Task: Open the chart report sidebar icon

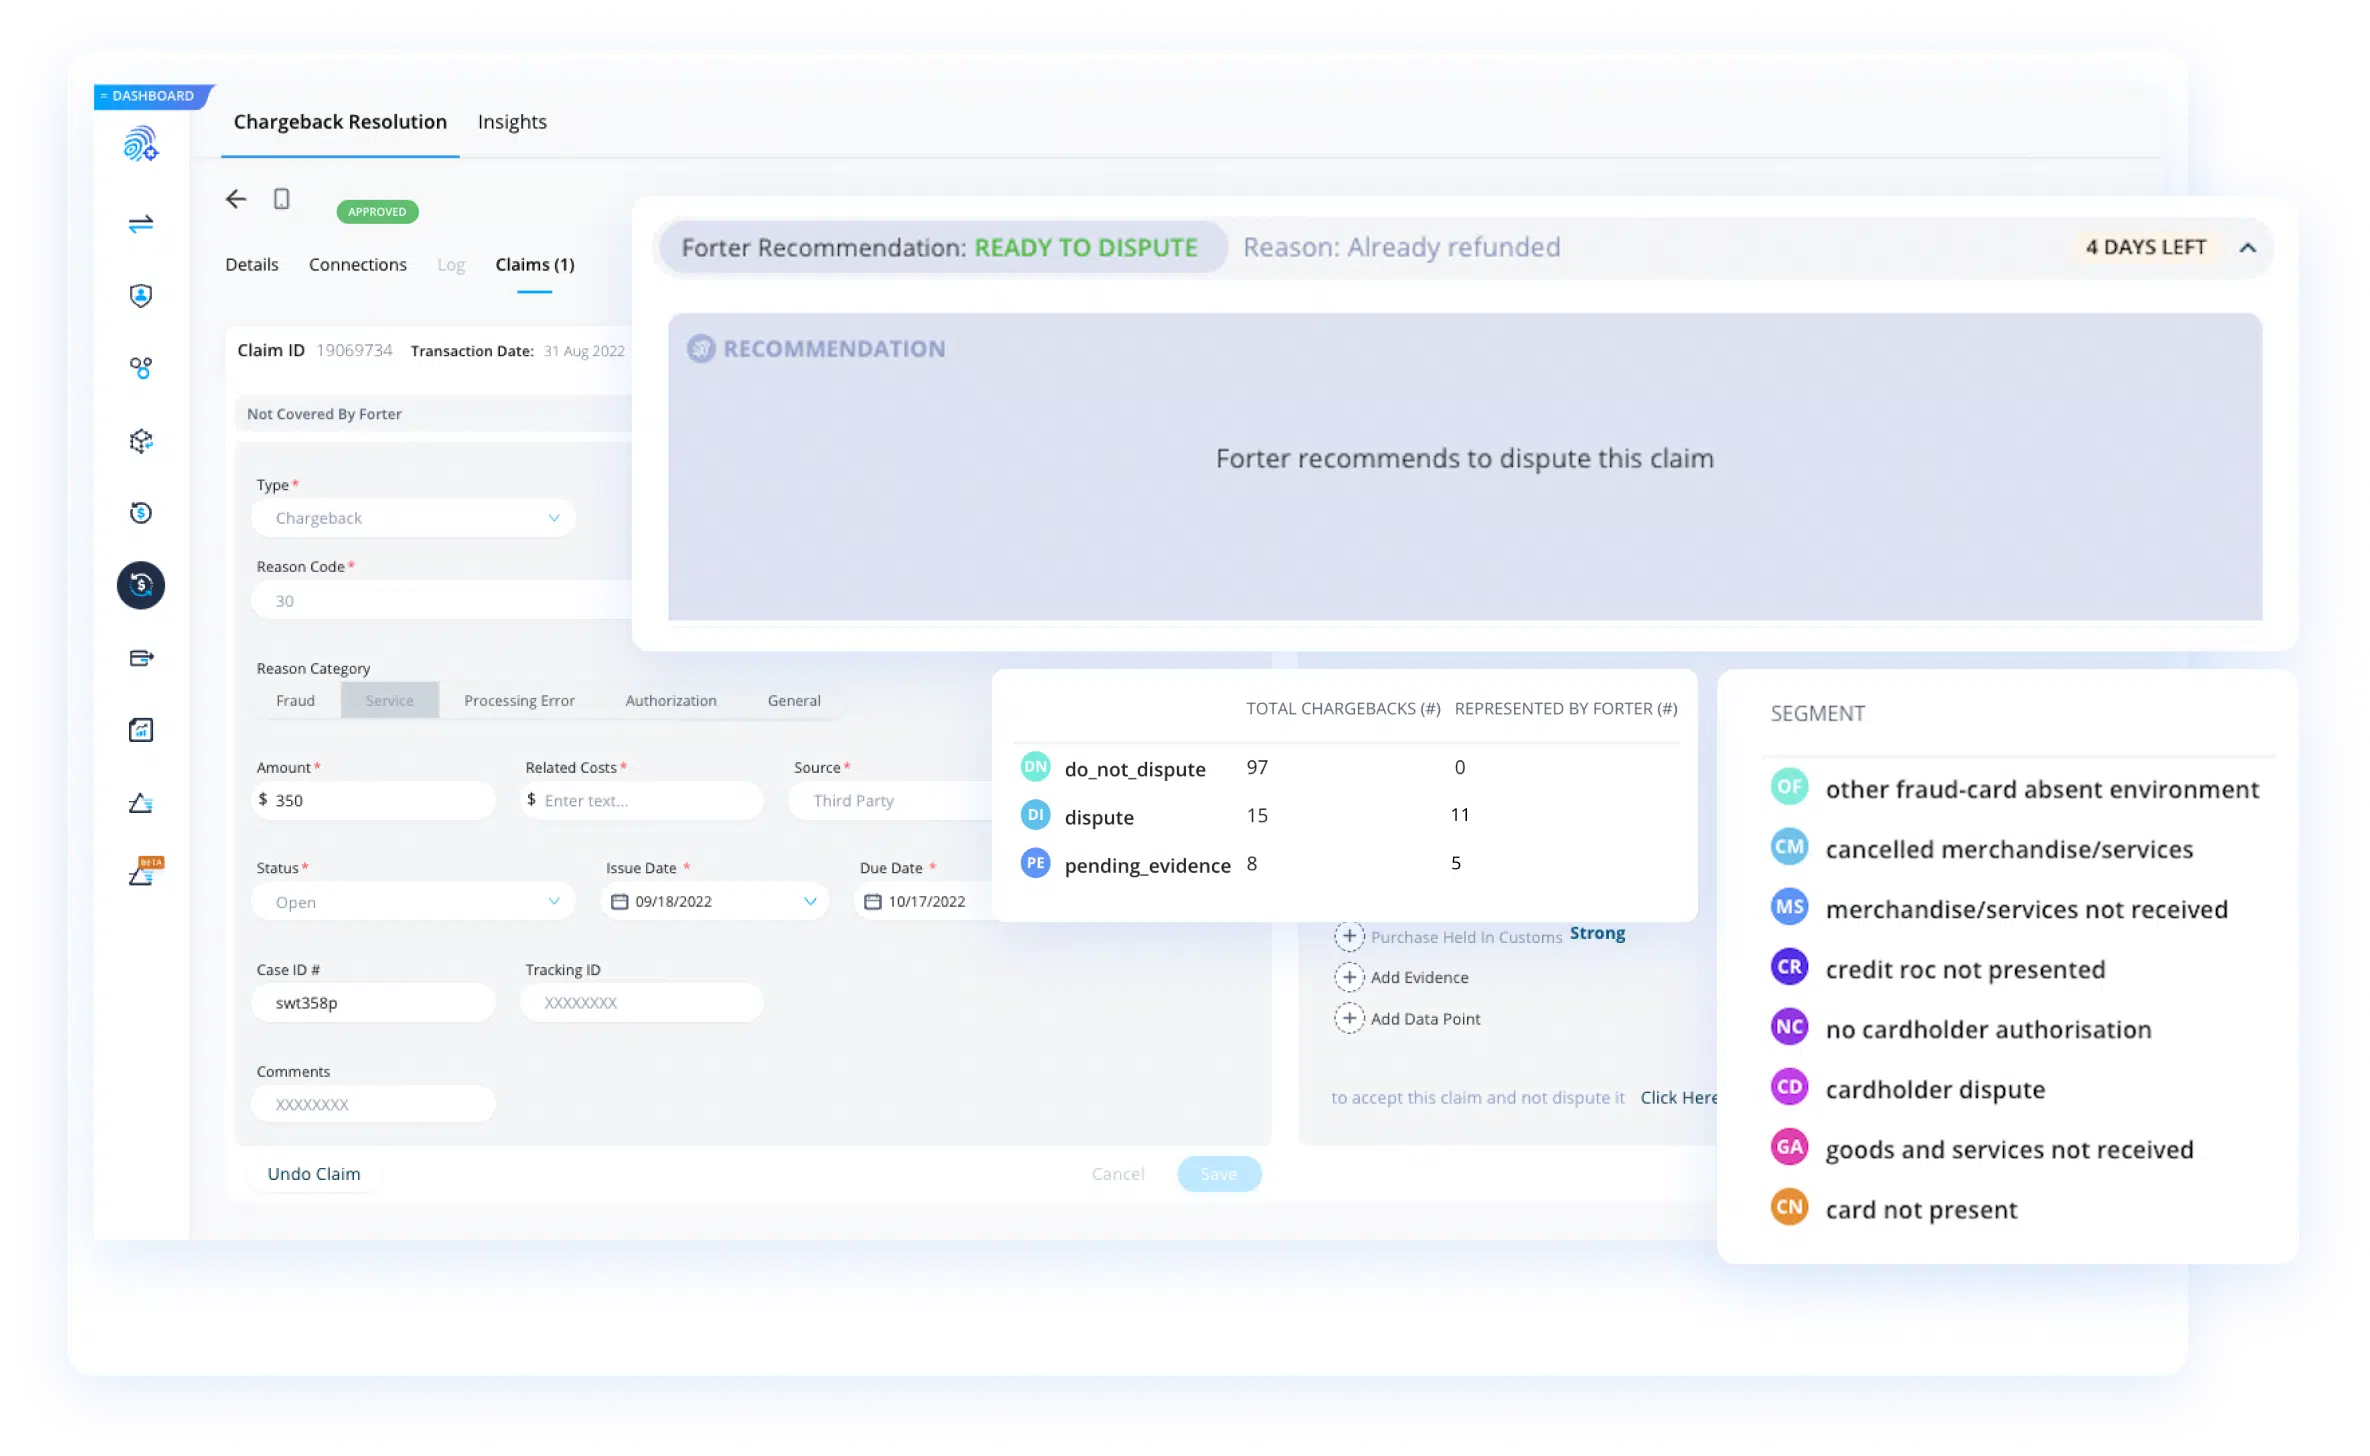Action: click(141, 730)
